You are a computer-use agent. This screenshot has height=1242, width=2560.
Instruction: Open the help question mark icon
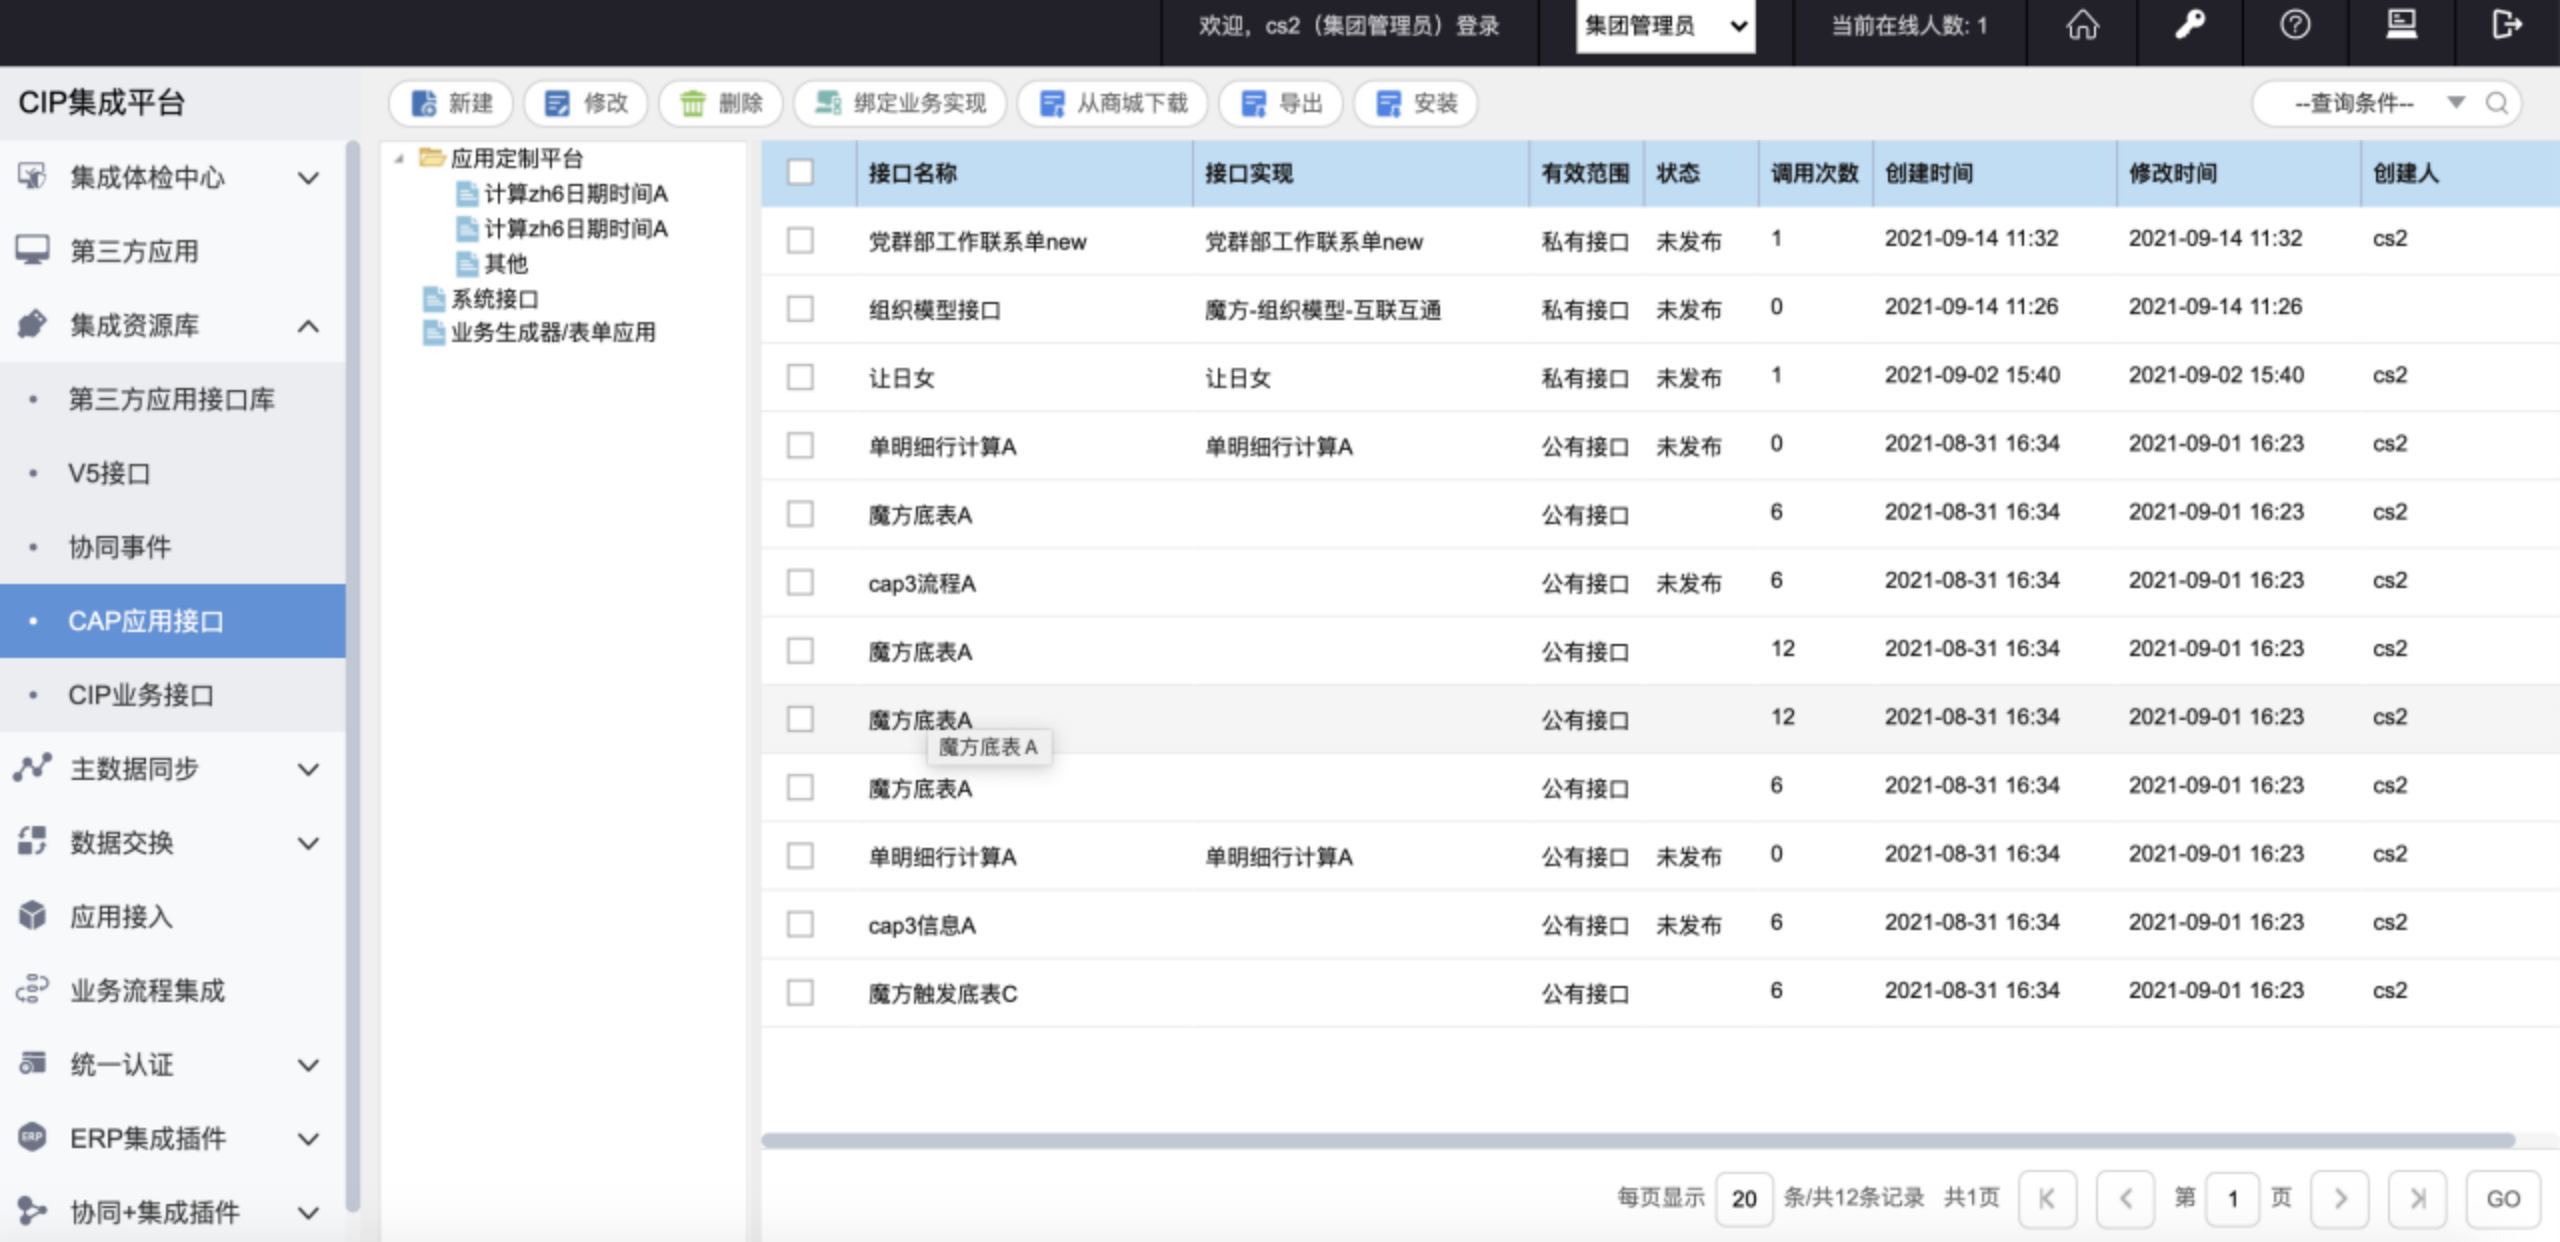2295,26
